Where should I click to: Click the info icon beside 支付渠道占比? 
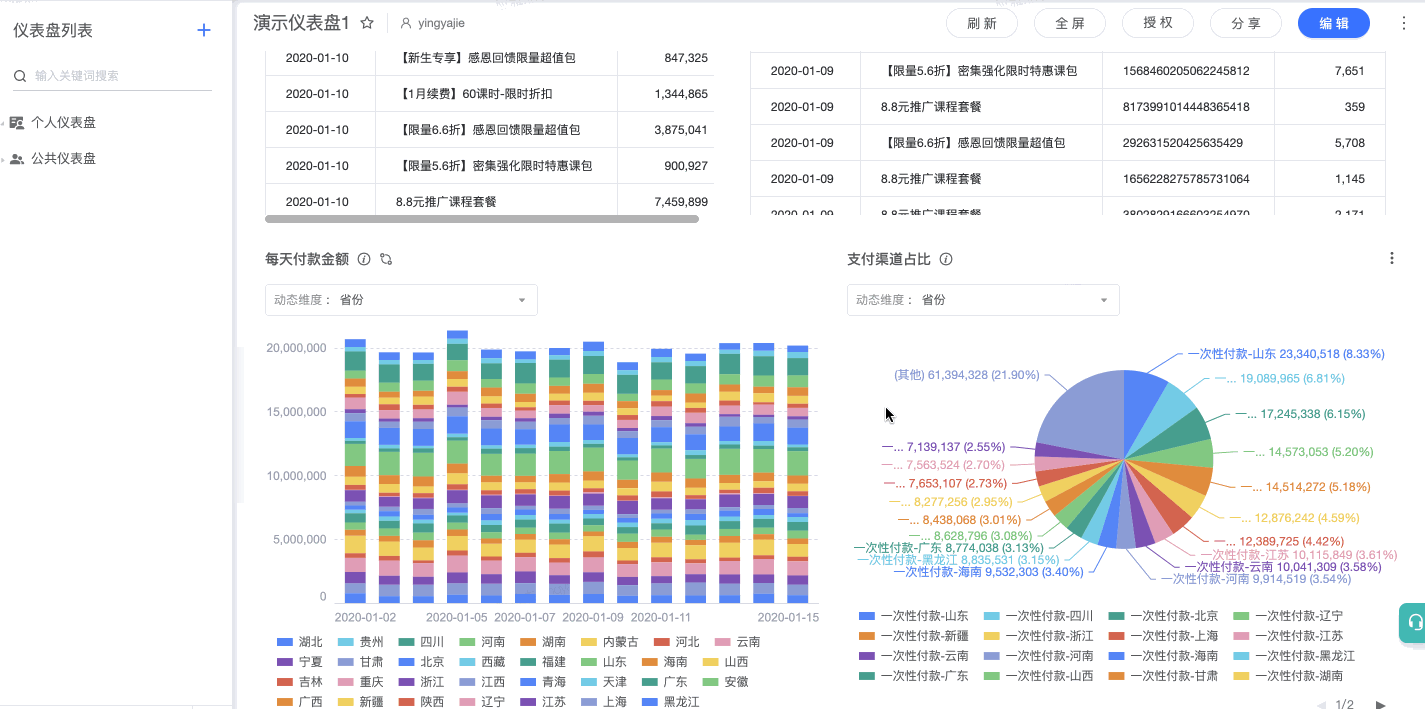point(946,259)
